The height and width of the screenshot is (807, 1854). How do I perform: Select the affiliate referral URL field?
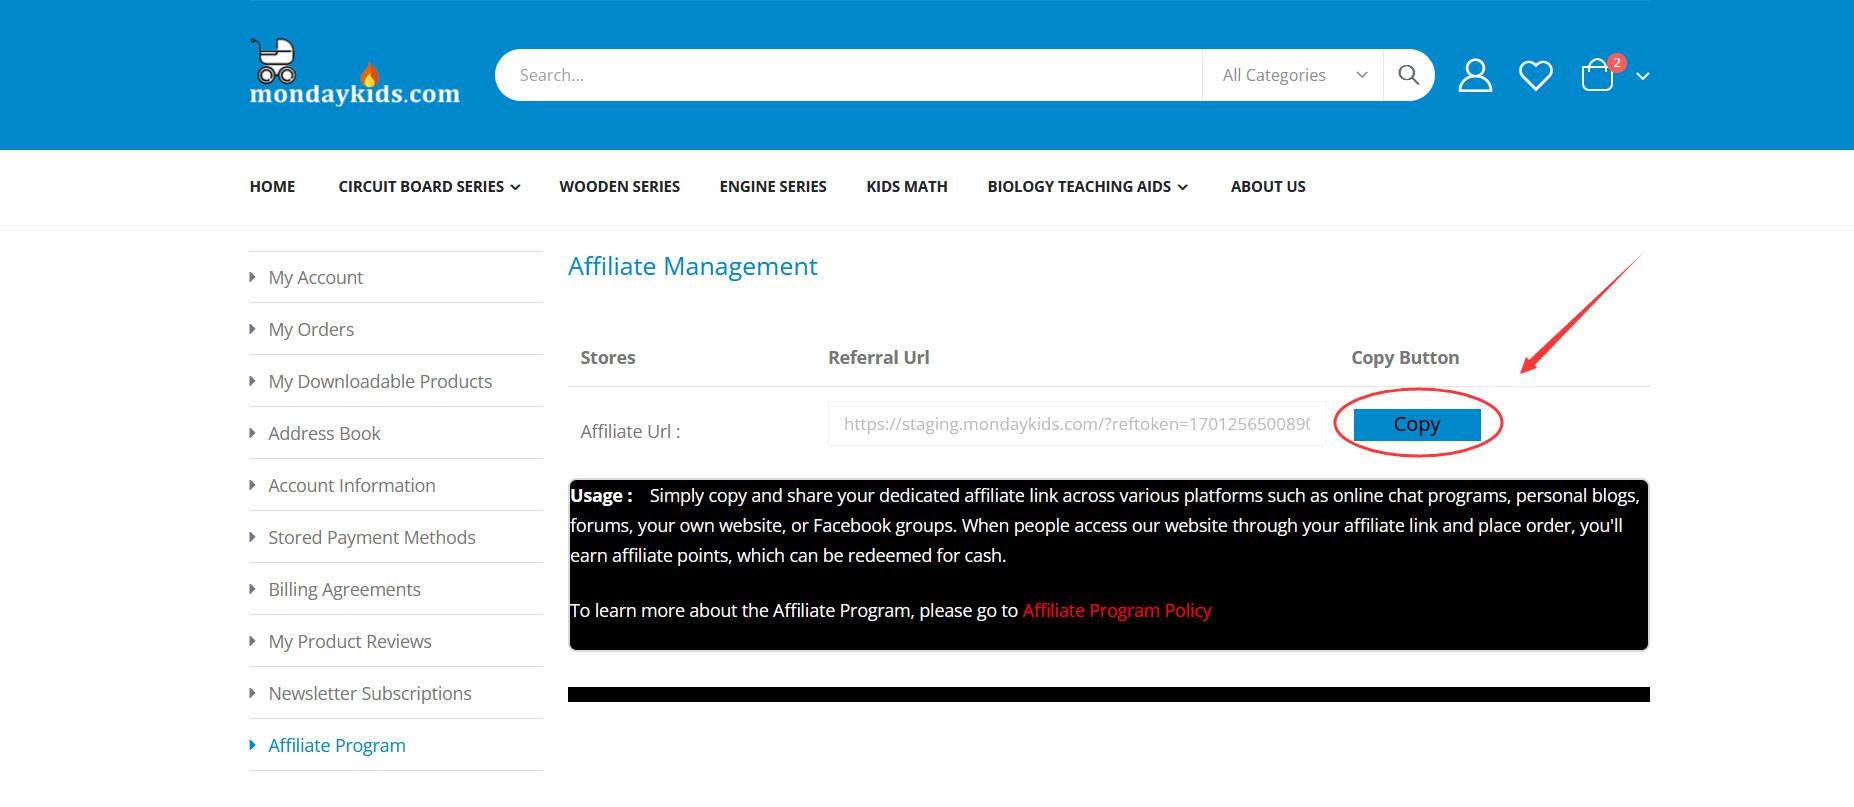1075,424
